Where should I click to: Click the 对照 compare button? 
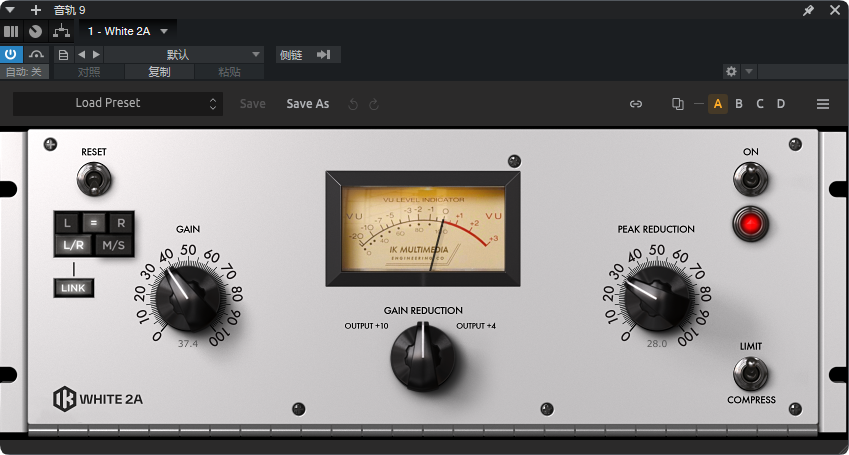point(89,72)
